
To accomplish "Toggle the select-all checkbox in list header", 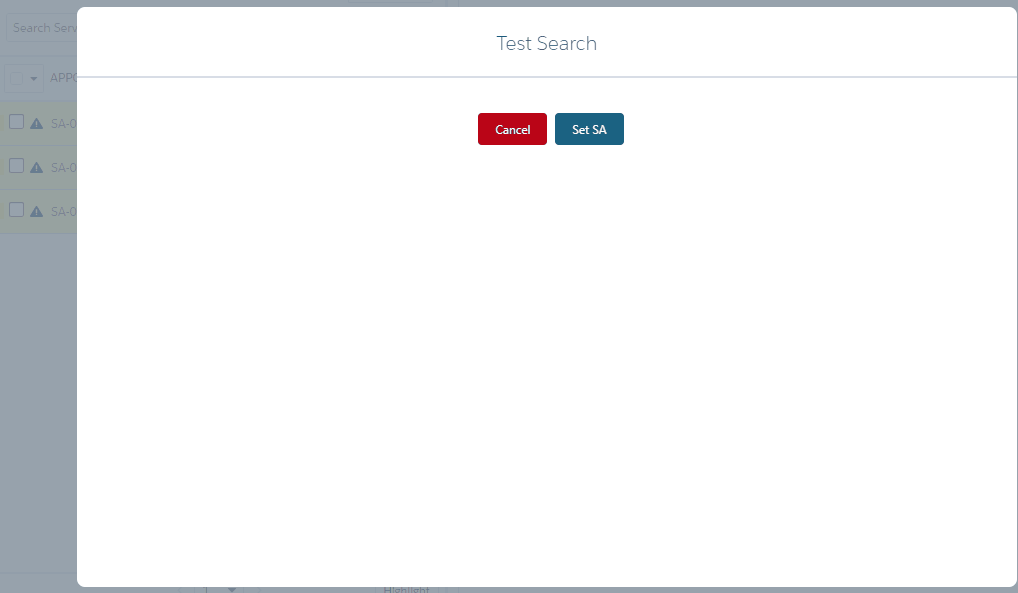I will tap(17, 78).
